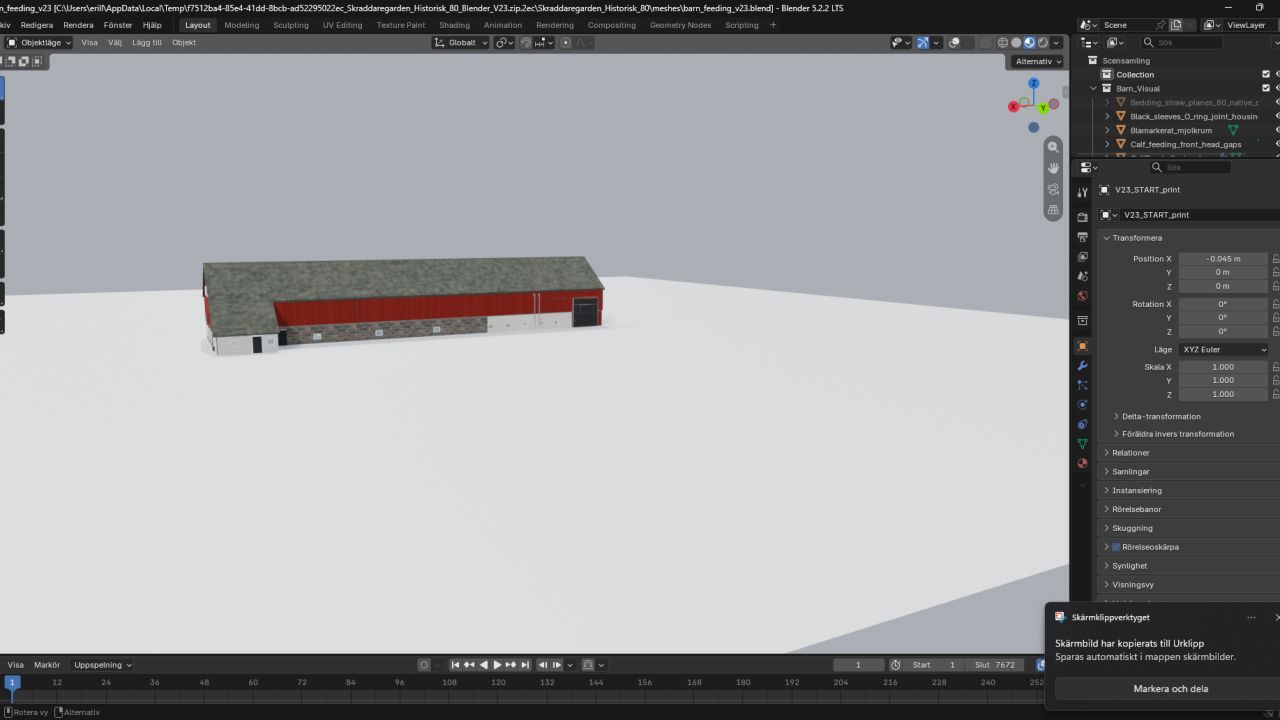The image size is (1280, 720).
Task: Toggle viewport gizmo display button
Action: point(923,43)
